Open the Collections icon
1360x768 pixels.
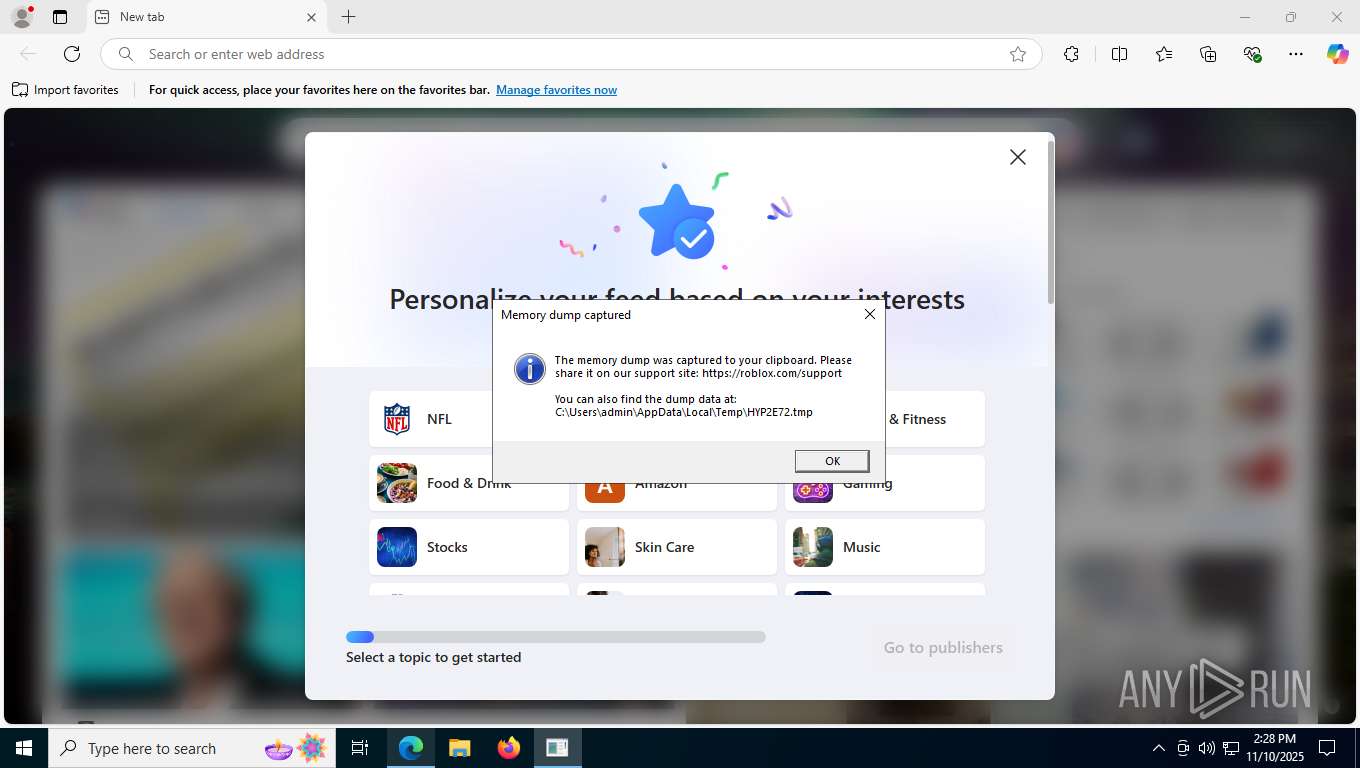click(1208, 54)
